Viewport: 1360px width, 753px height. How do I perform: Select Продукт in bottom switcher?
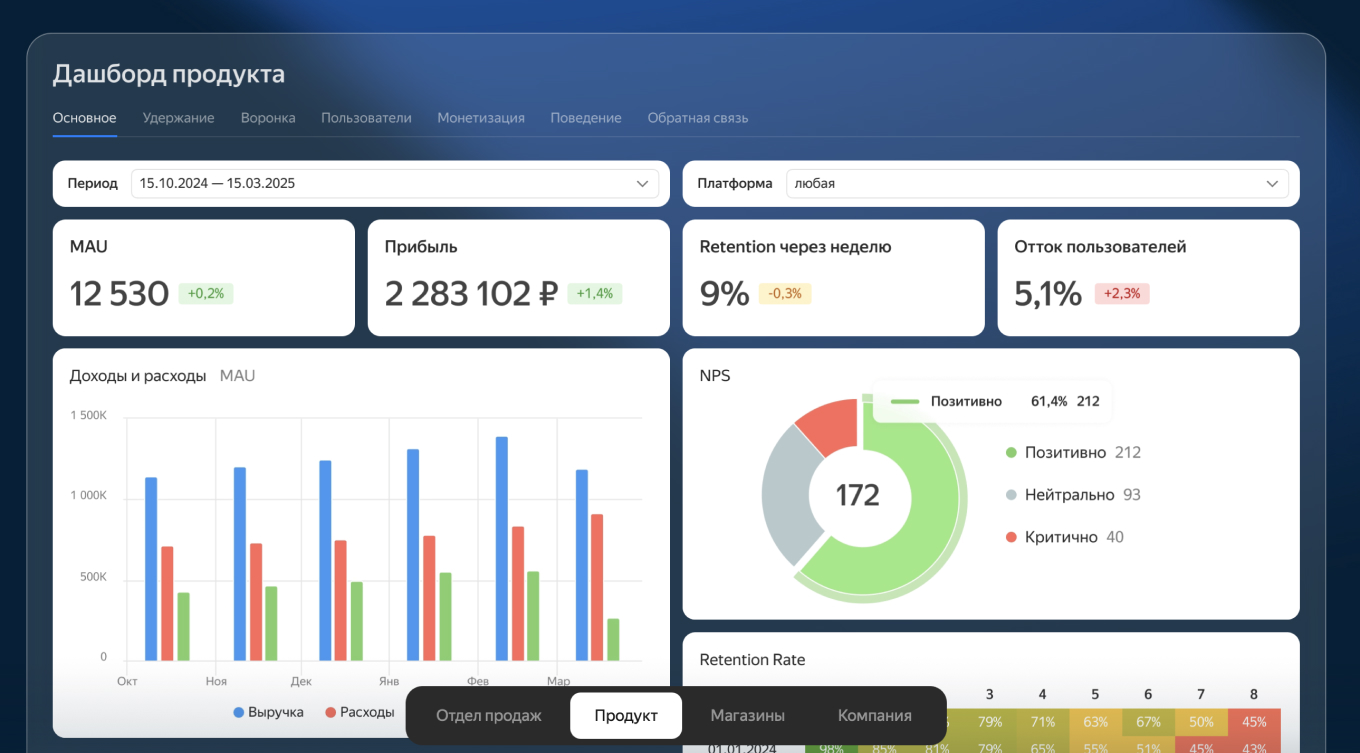pyautogui.click(x=626, y=716)
